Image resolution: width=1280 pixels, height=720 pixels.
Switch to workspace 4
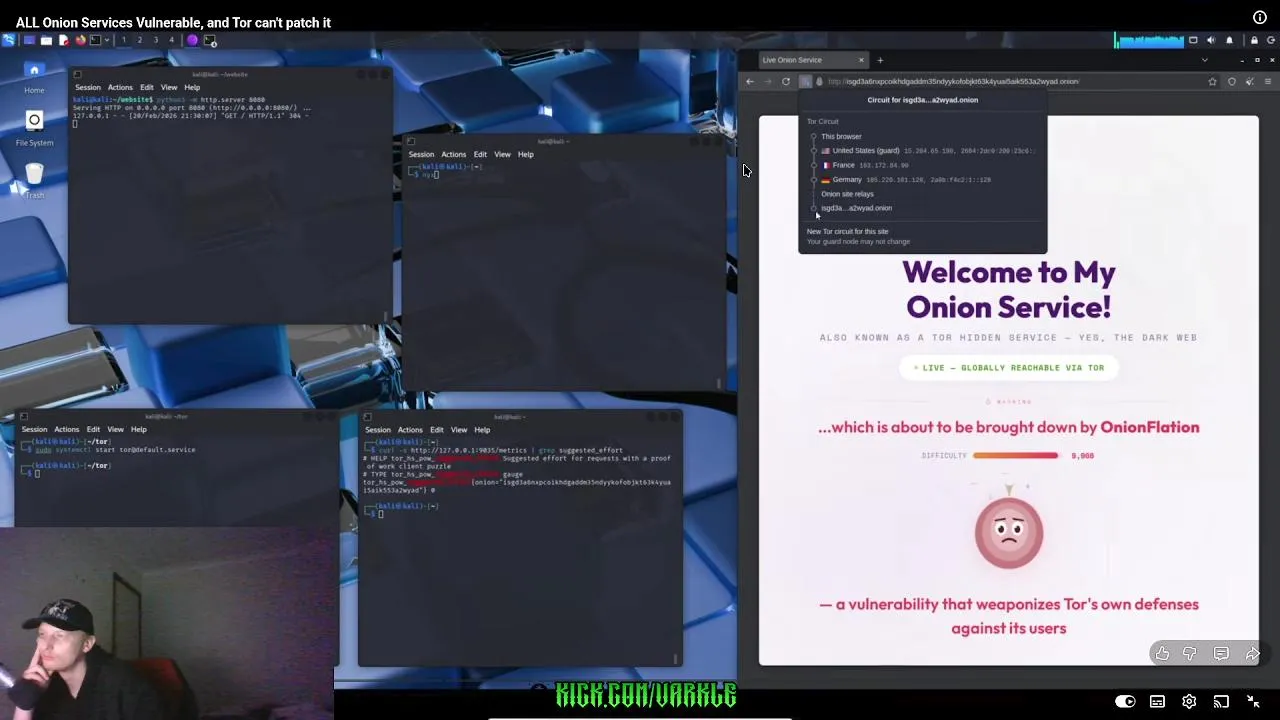pos(171,40)
